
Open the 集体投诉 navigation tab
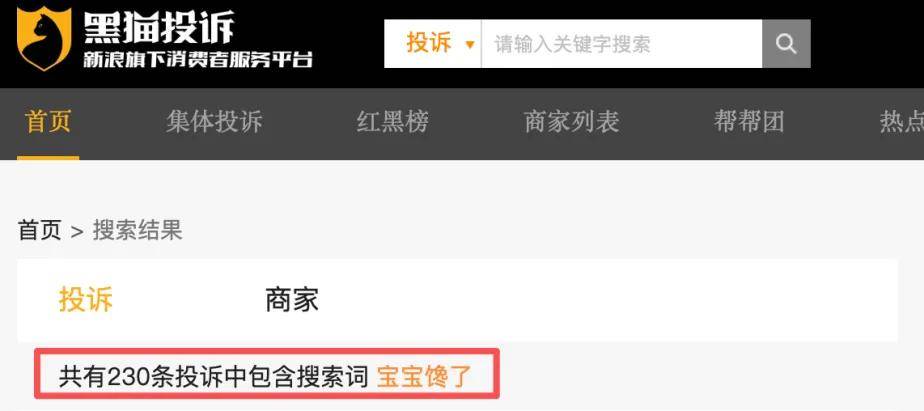click(x=214, y=122)
